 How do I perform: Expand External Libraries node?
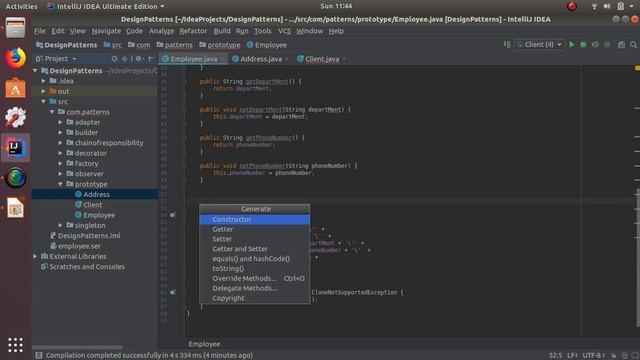click(x=35, y=256)
